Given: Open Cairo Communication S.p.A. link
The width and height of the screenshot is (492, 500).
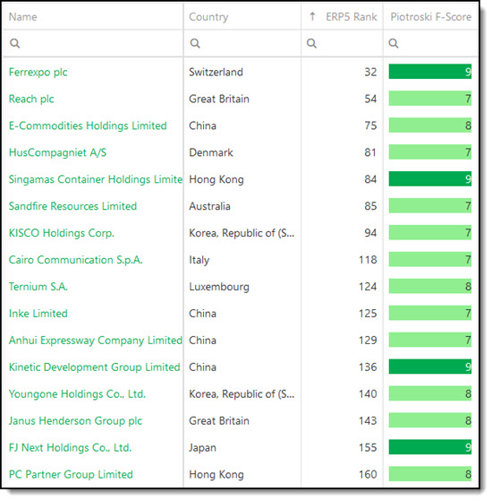Looking at the screenshot, I should [x=76, y=260].
